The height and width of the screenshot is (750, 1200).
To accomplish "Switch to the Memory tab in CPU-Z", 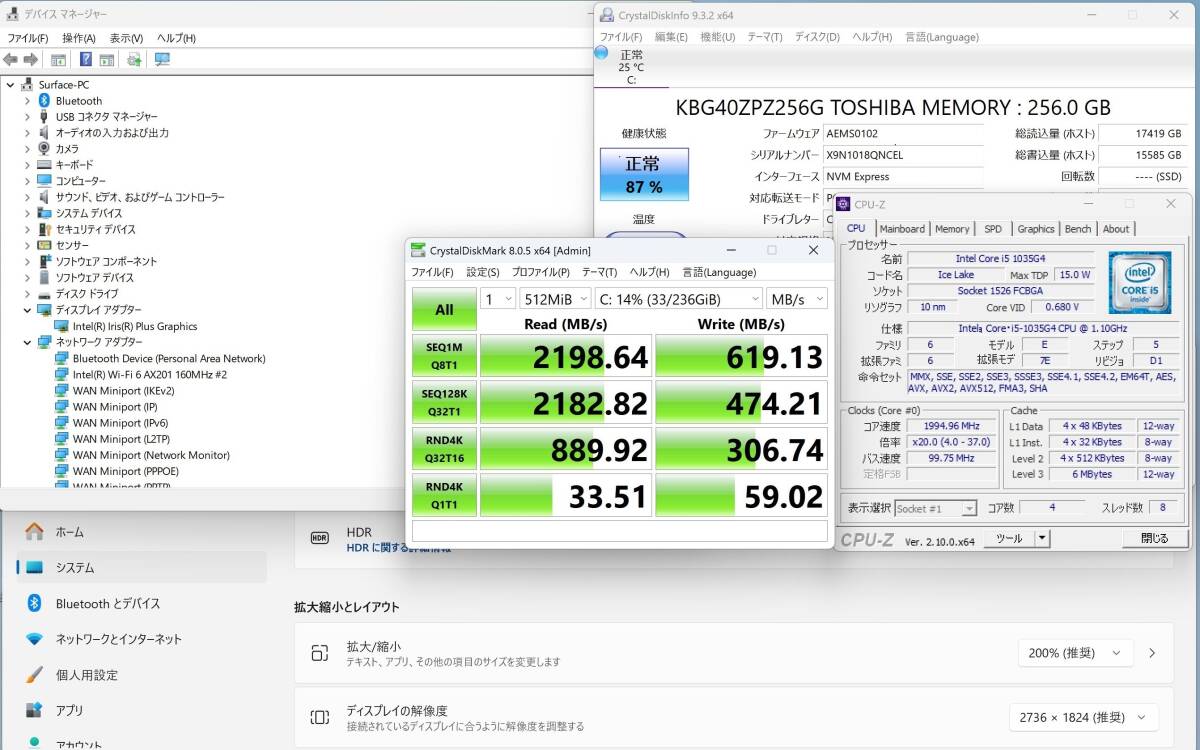I will point(951,229).
